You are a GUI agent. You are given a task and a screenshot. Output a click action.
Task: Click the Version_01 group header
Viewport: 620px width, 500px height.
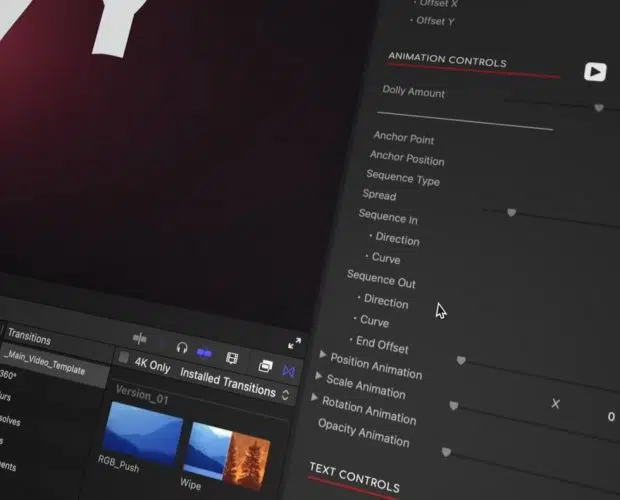point(142,395)
